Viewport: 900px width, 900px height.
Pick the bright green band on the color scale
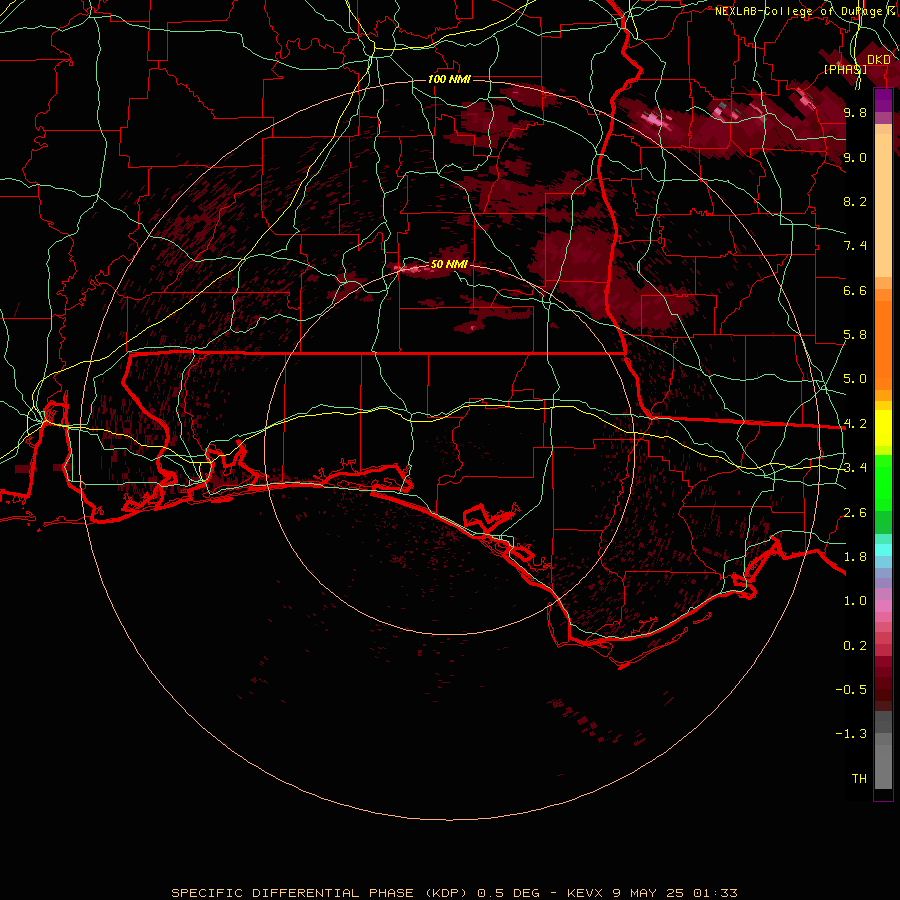(x=883, y=483)
